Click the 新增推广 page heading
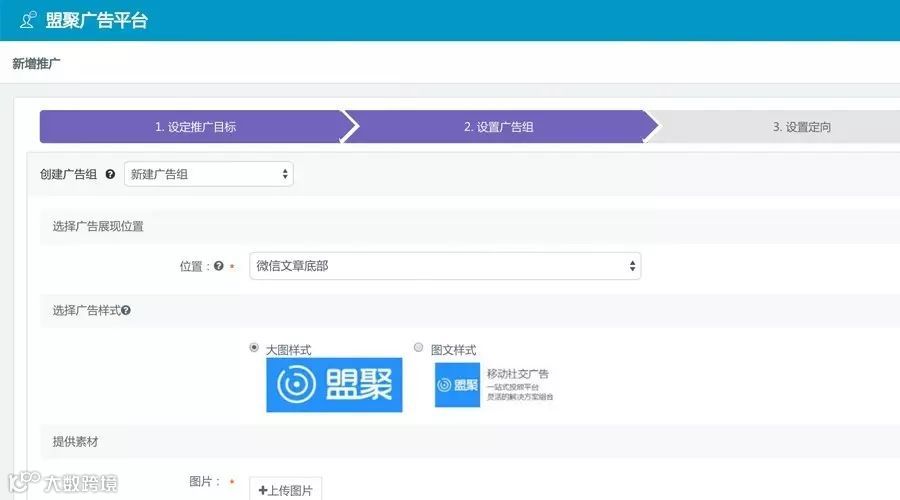This screenshot has height=500, width=900. pos(36,64)
